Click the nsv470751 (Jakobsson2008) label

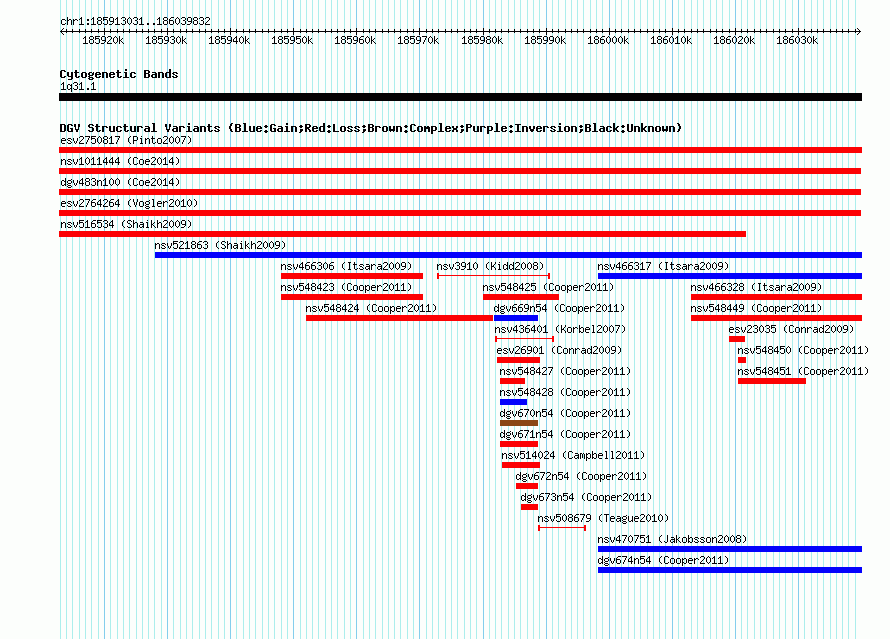pyautogui.click(x=672, y=539)
